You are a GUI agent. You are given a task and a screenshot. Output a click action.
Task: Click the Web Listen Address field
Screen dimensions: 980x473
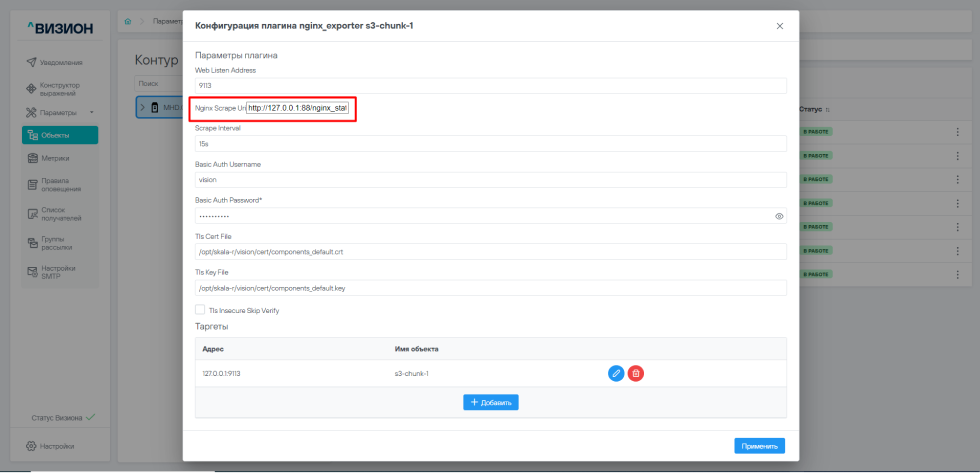click(491, 86)
